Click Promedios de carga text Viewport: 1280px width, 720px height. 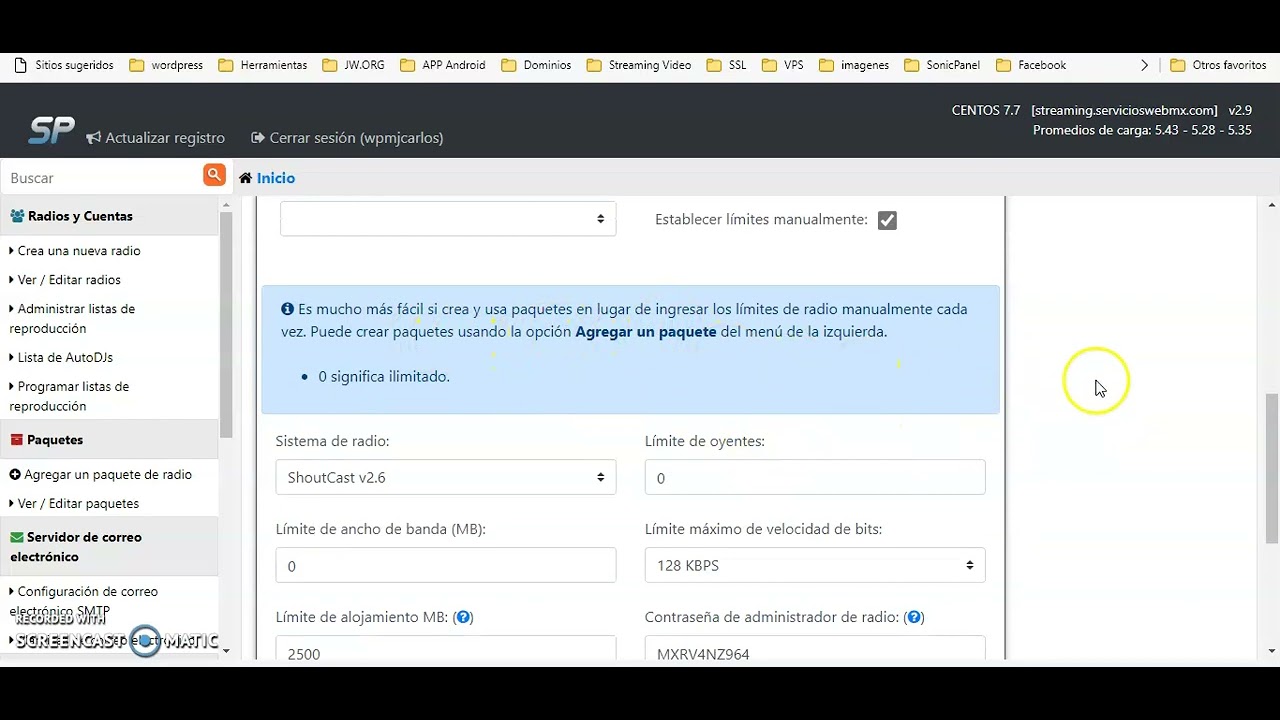click(x=1142, y=131)
